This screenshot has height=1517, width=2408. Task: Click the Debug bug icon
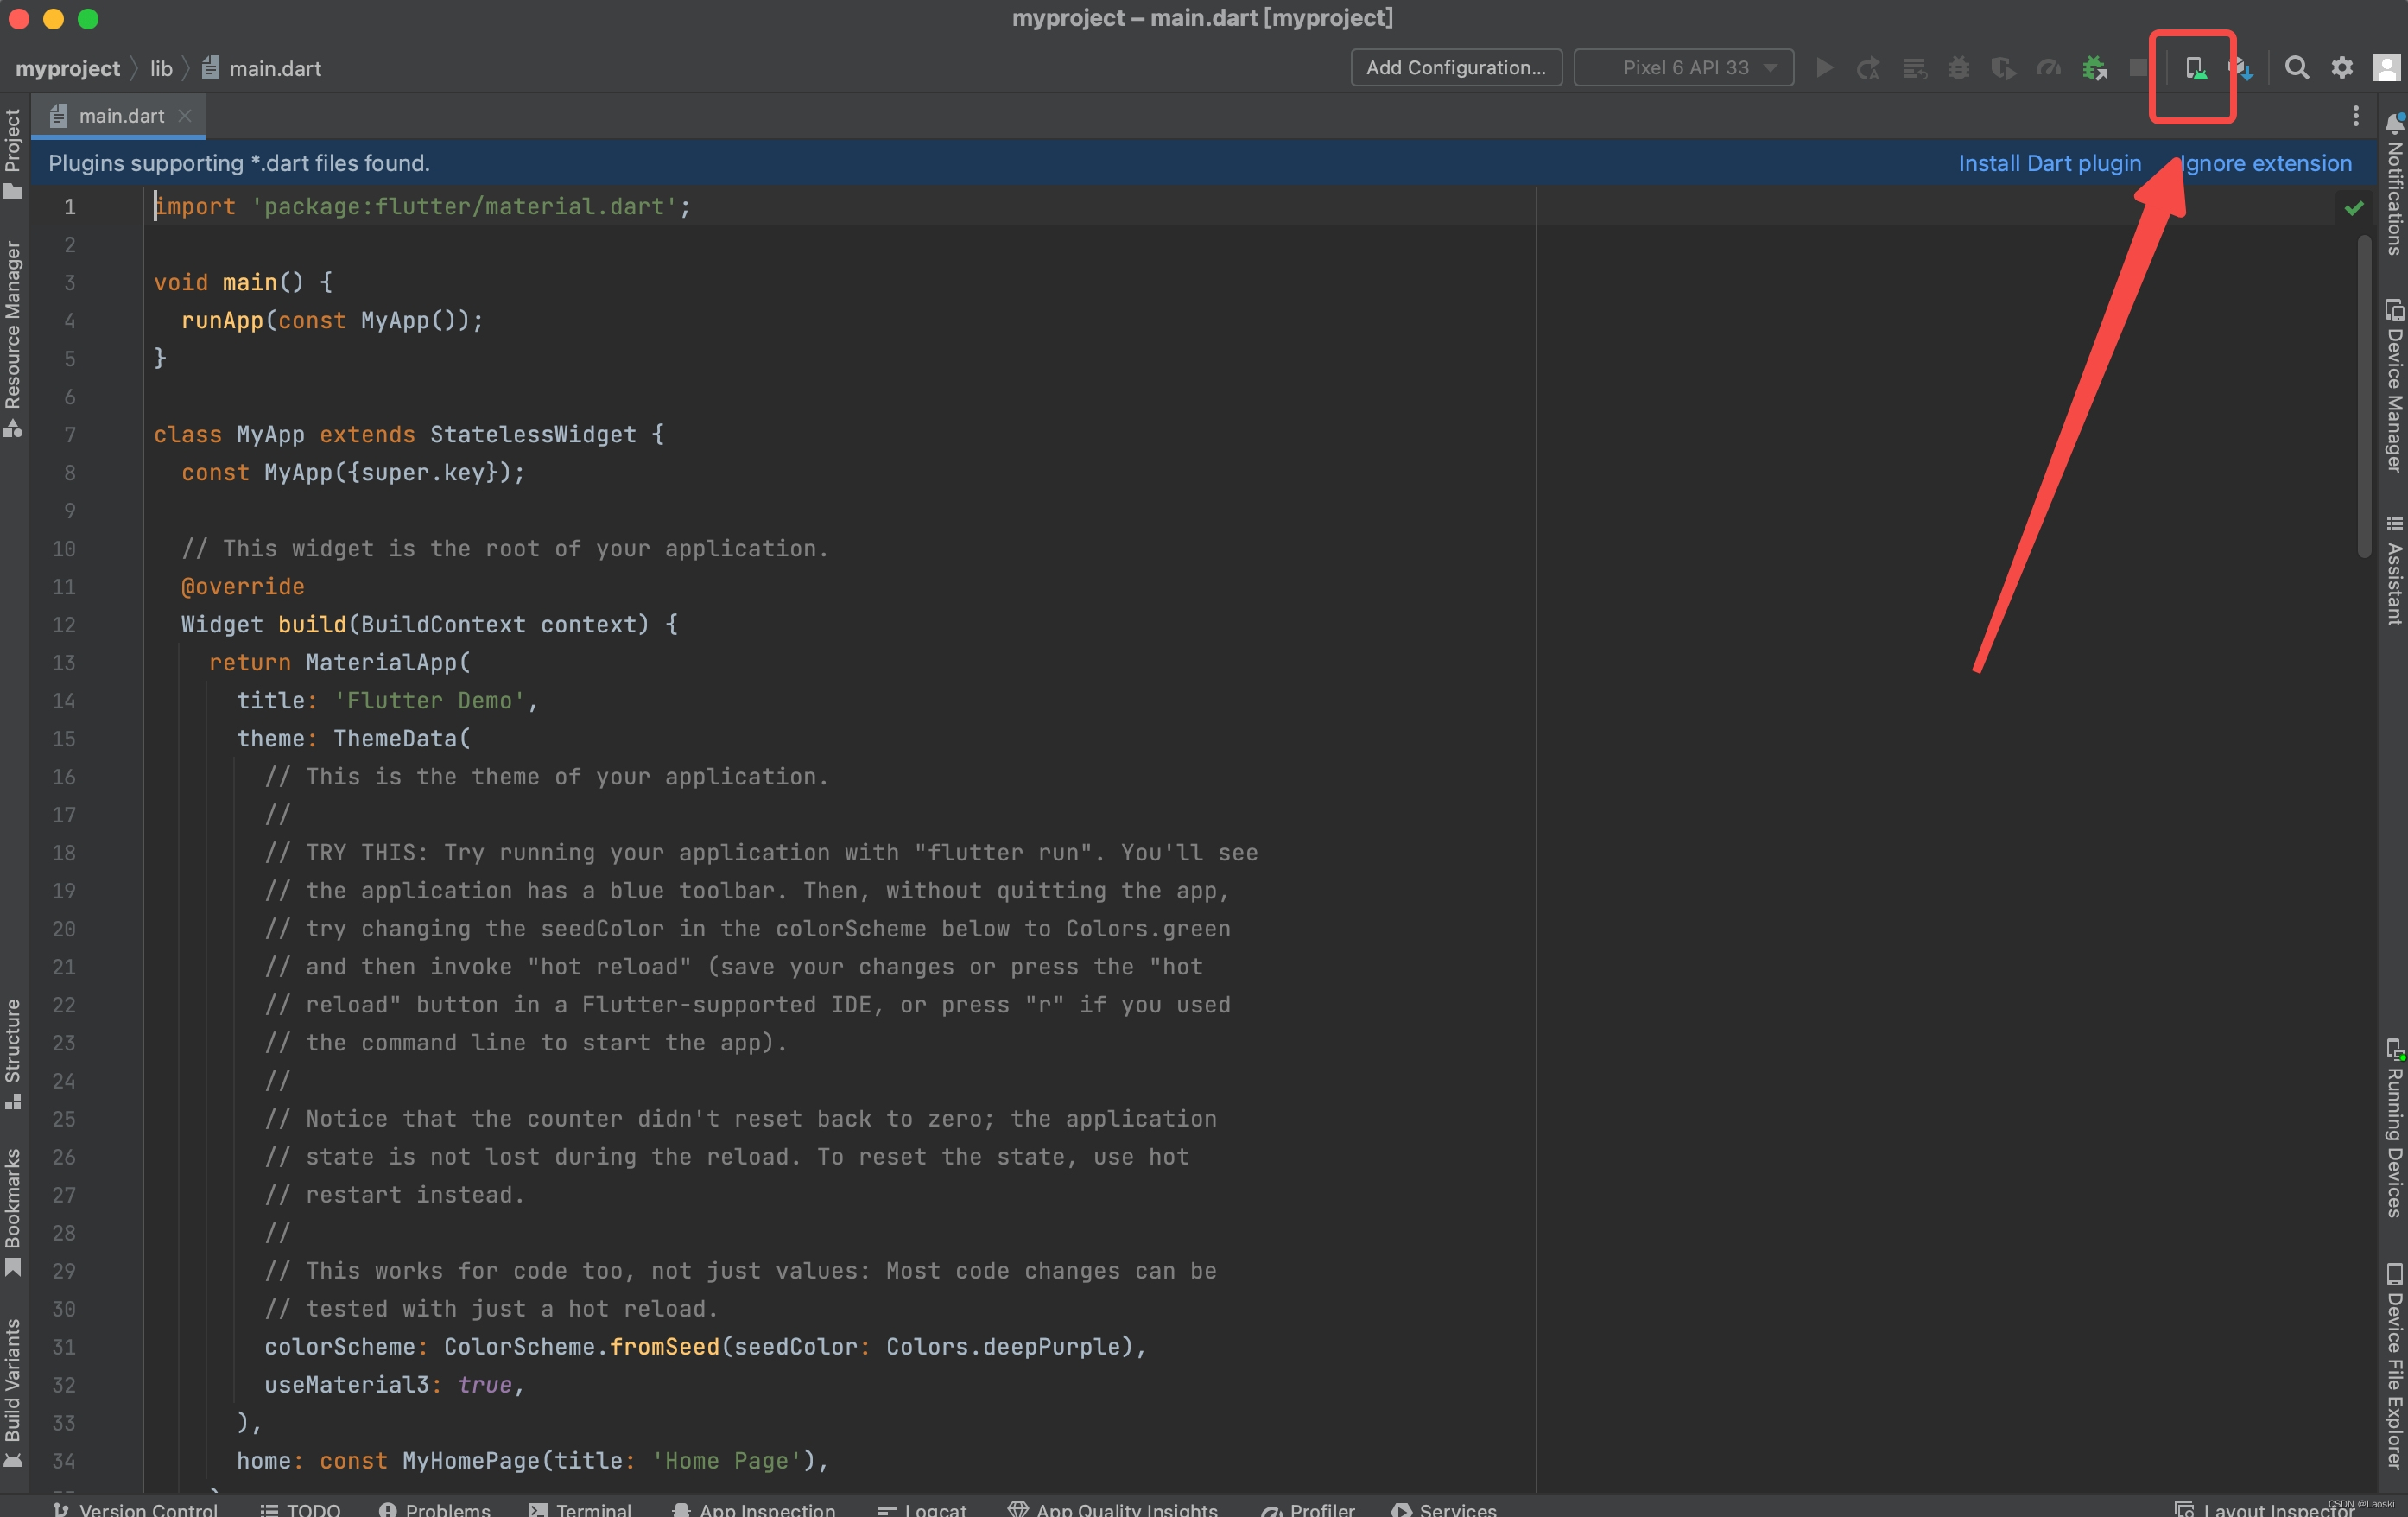(1958, 68)
